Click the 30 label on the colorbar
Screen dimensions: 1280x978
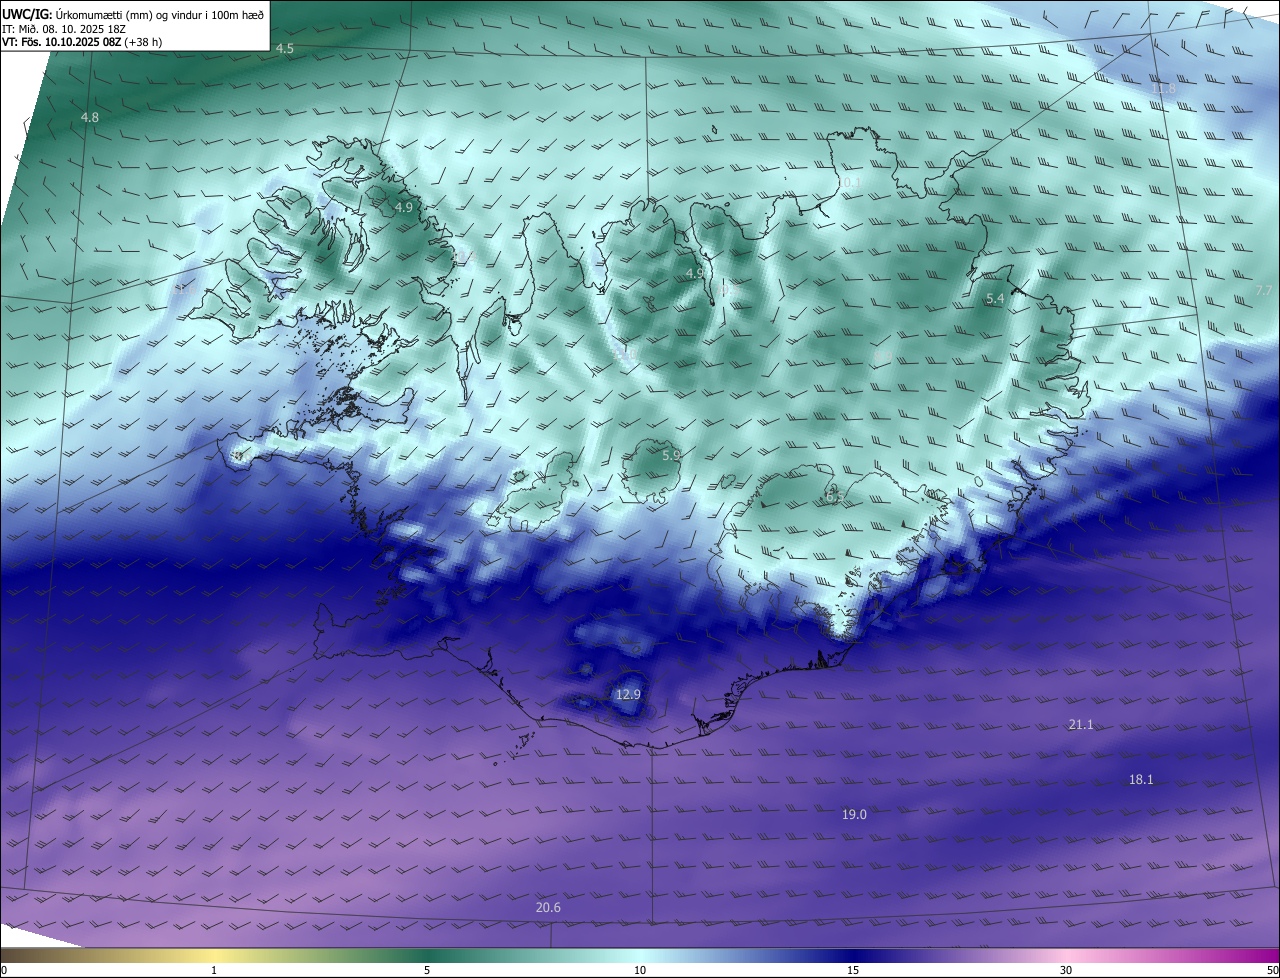pyautogui.click(x=1066, y=970)
